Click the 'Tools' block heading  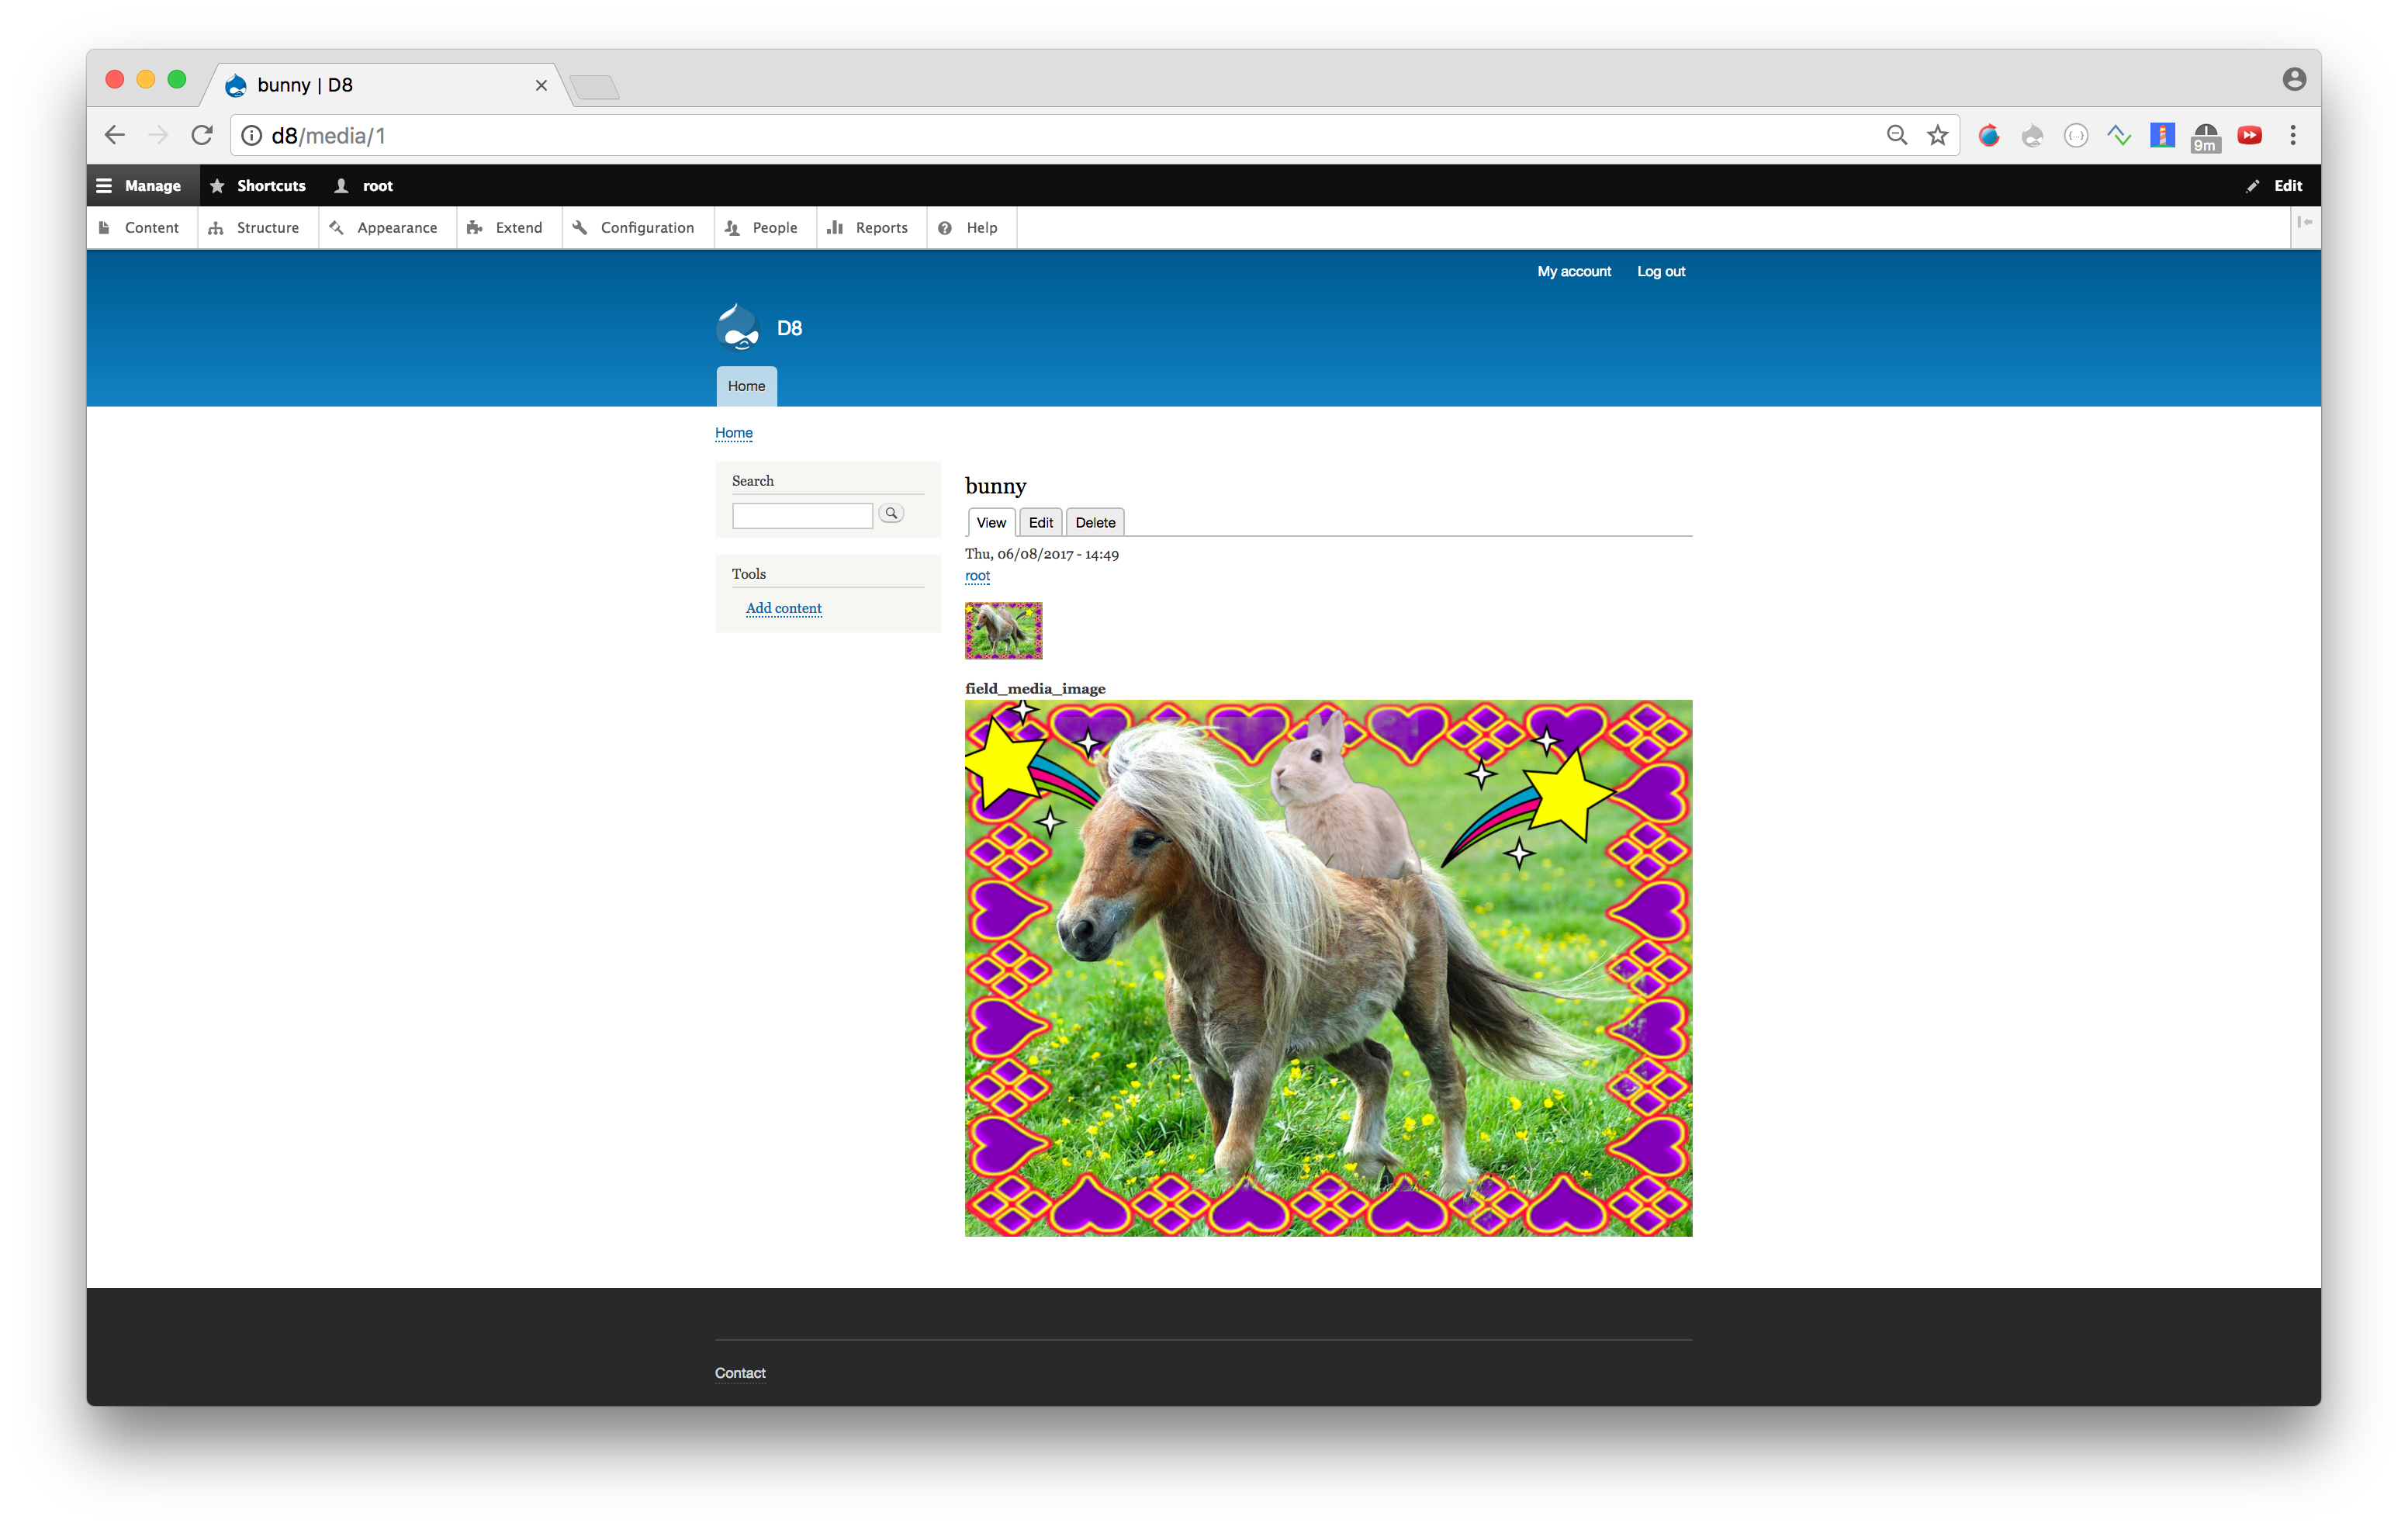coord(748,574)
